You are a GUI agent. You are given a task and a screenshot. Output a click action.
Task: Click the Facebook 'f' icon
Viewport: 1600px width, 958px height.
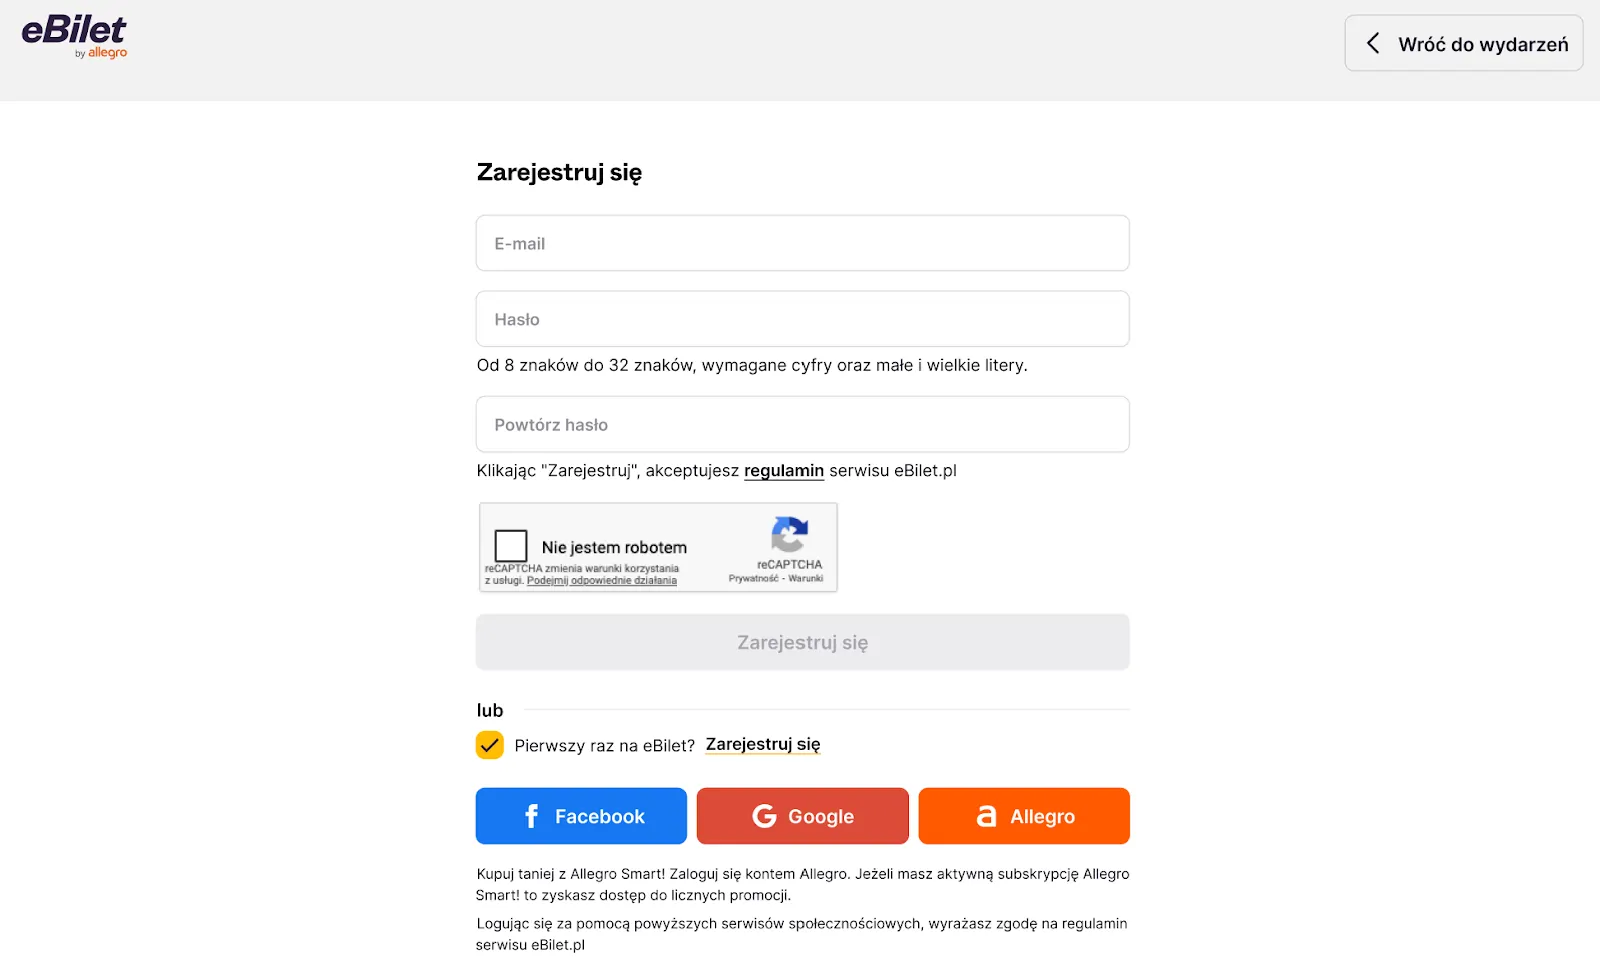(531, 816)
